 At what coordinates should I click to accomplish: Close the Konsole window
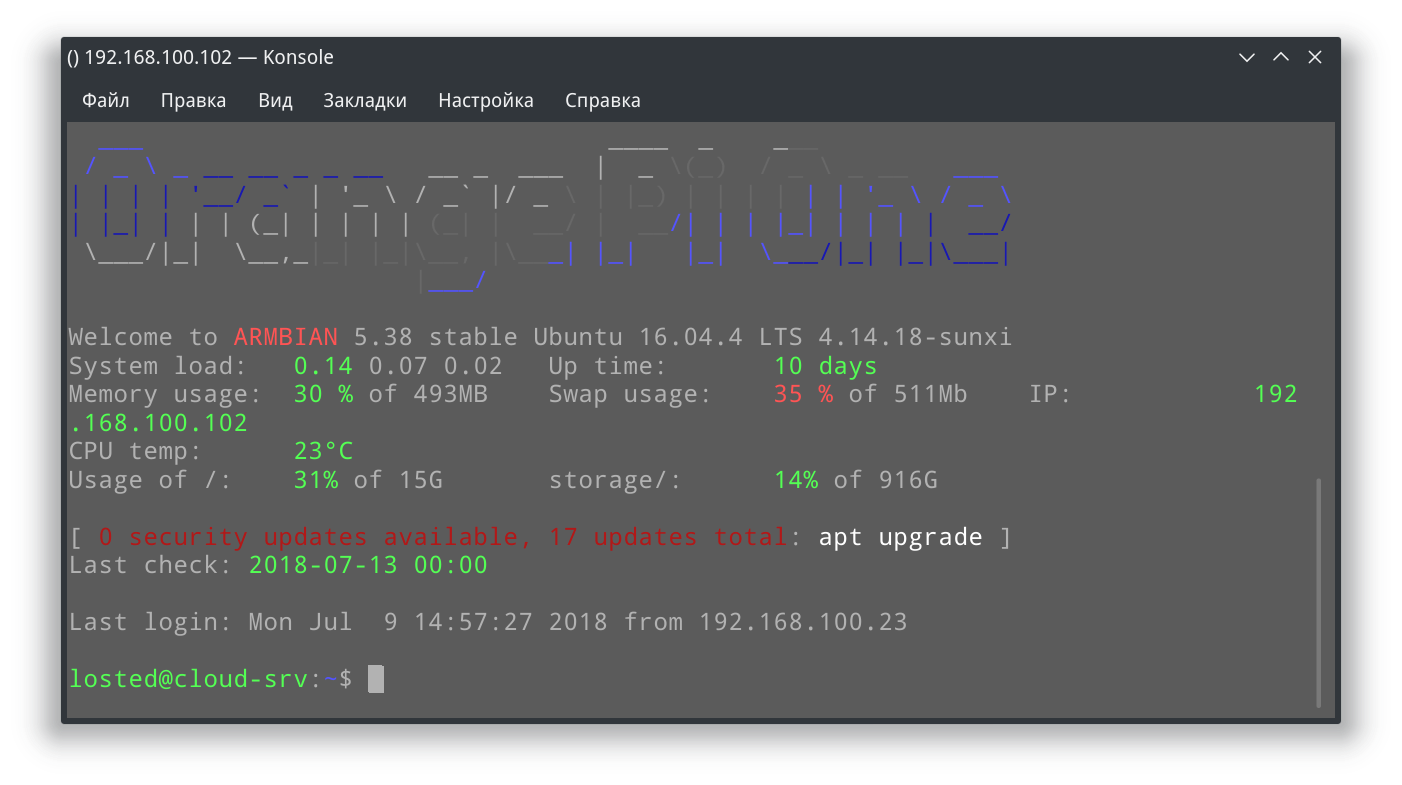click(1315, 57)
